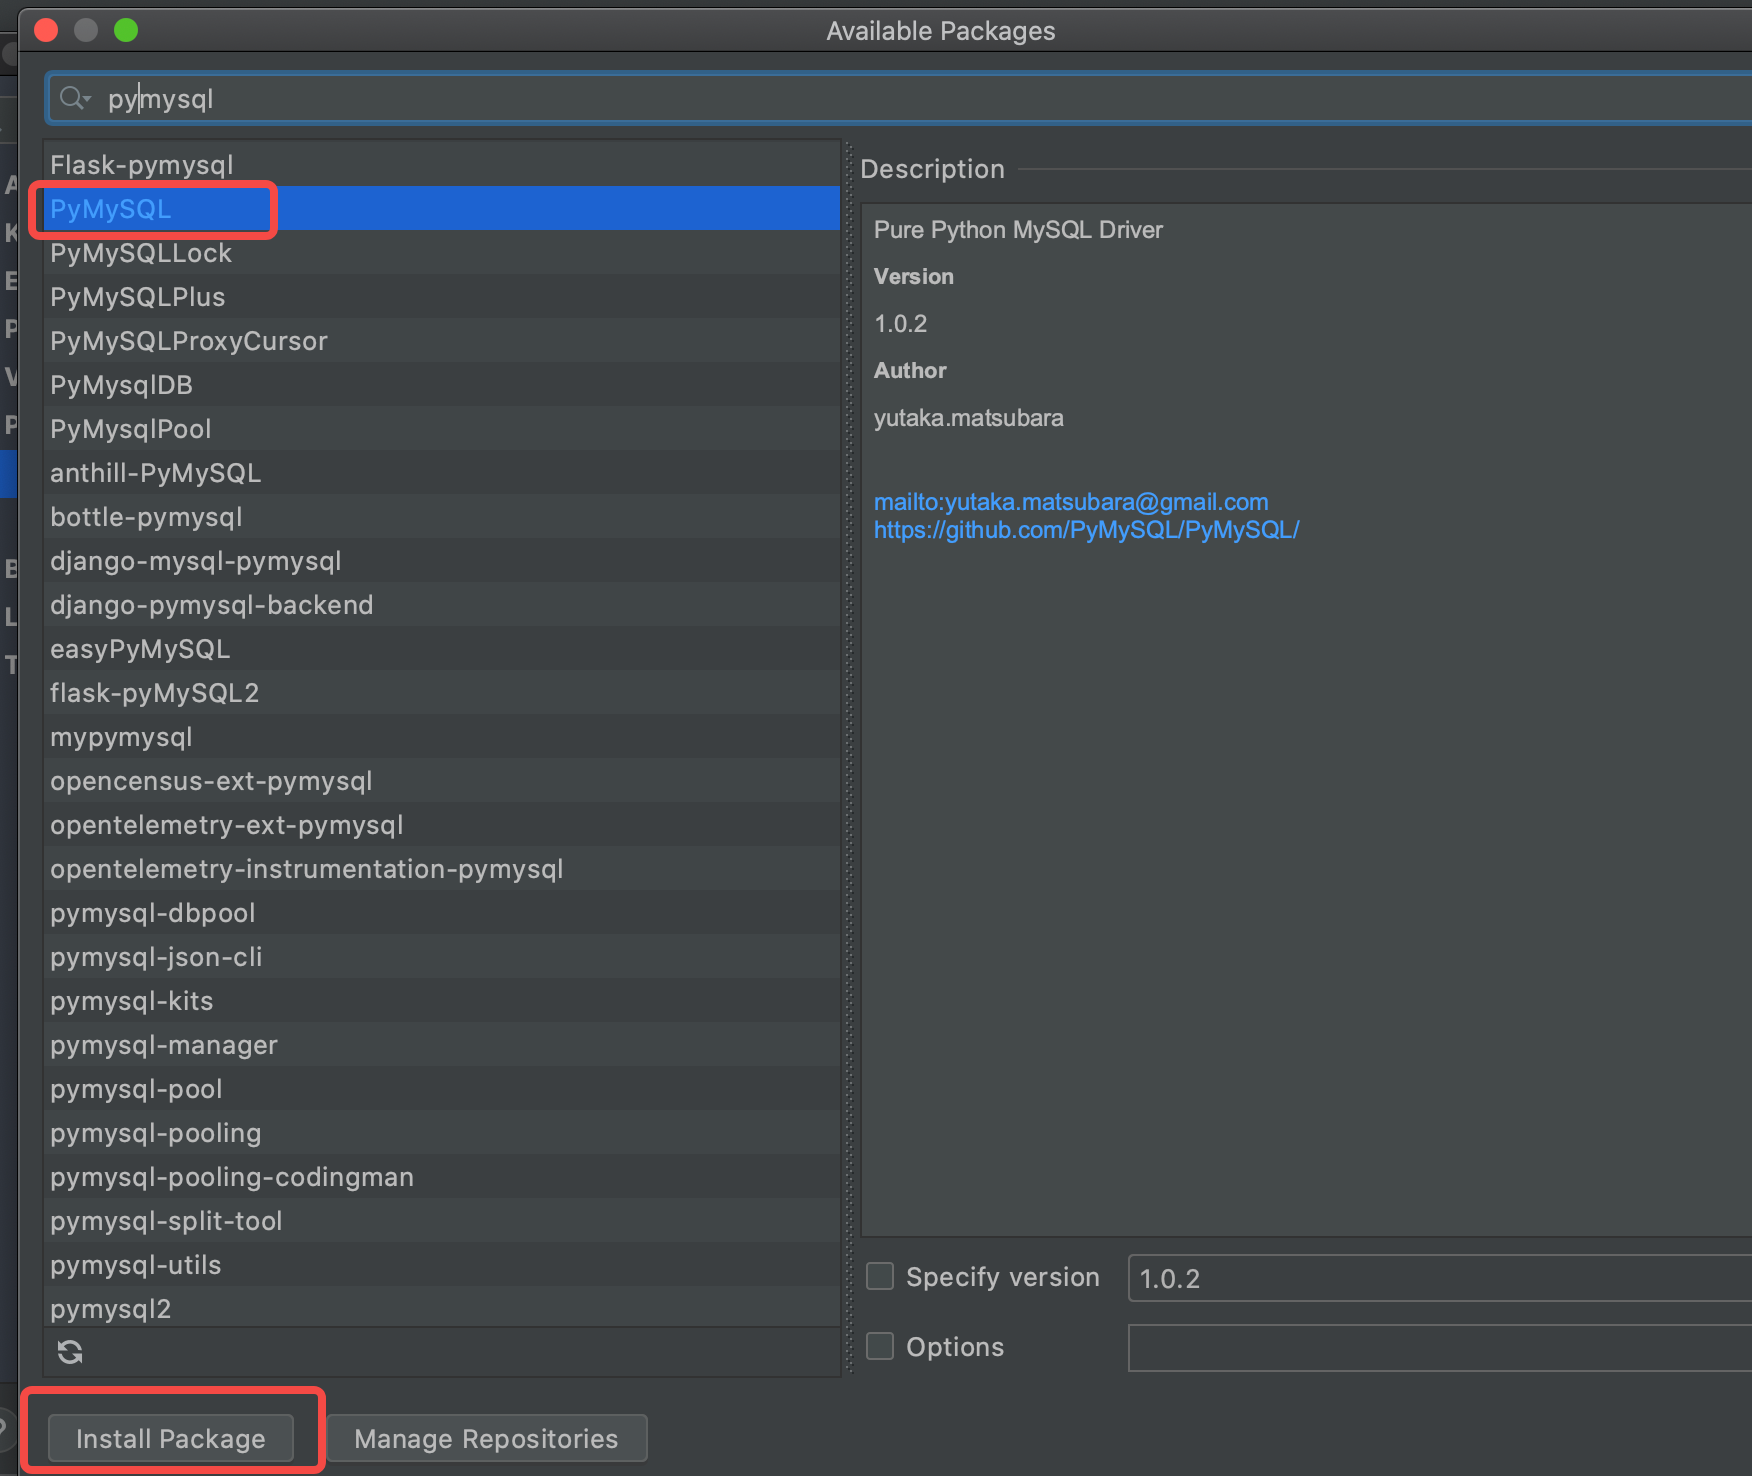Select pymysql-utils package
Viewport: 1752px width, 1476px height.
point(442,1264)
